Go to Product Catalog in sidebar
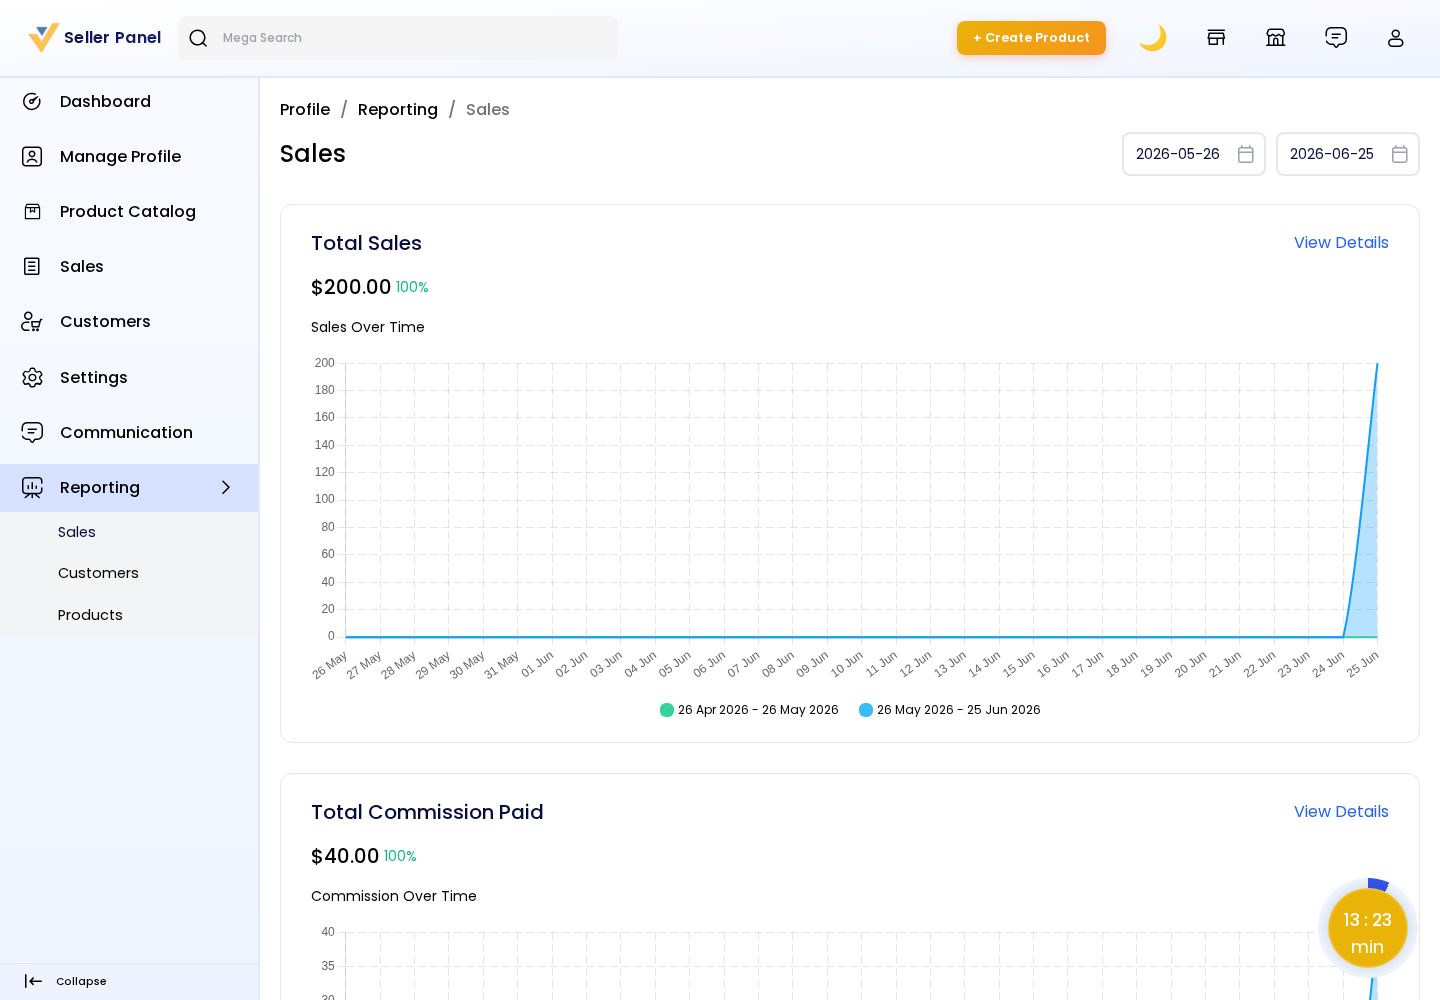The image size is (1440, 1000). point(129,212)
